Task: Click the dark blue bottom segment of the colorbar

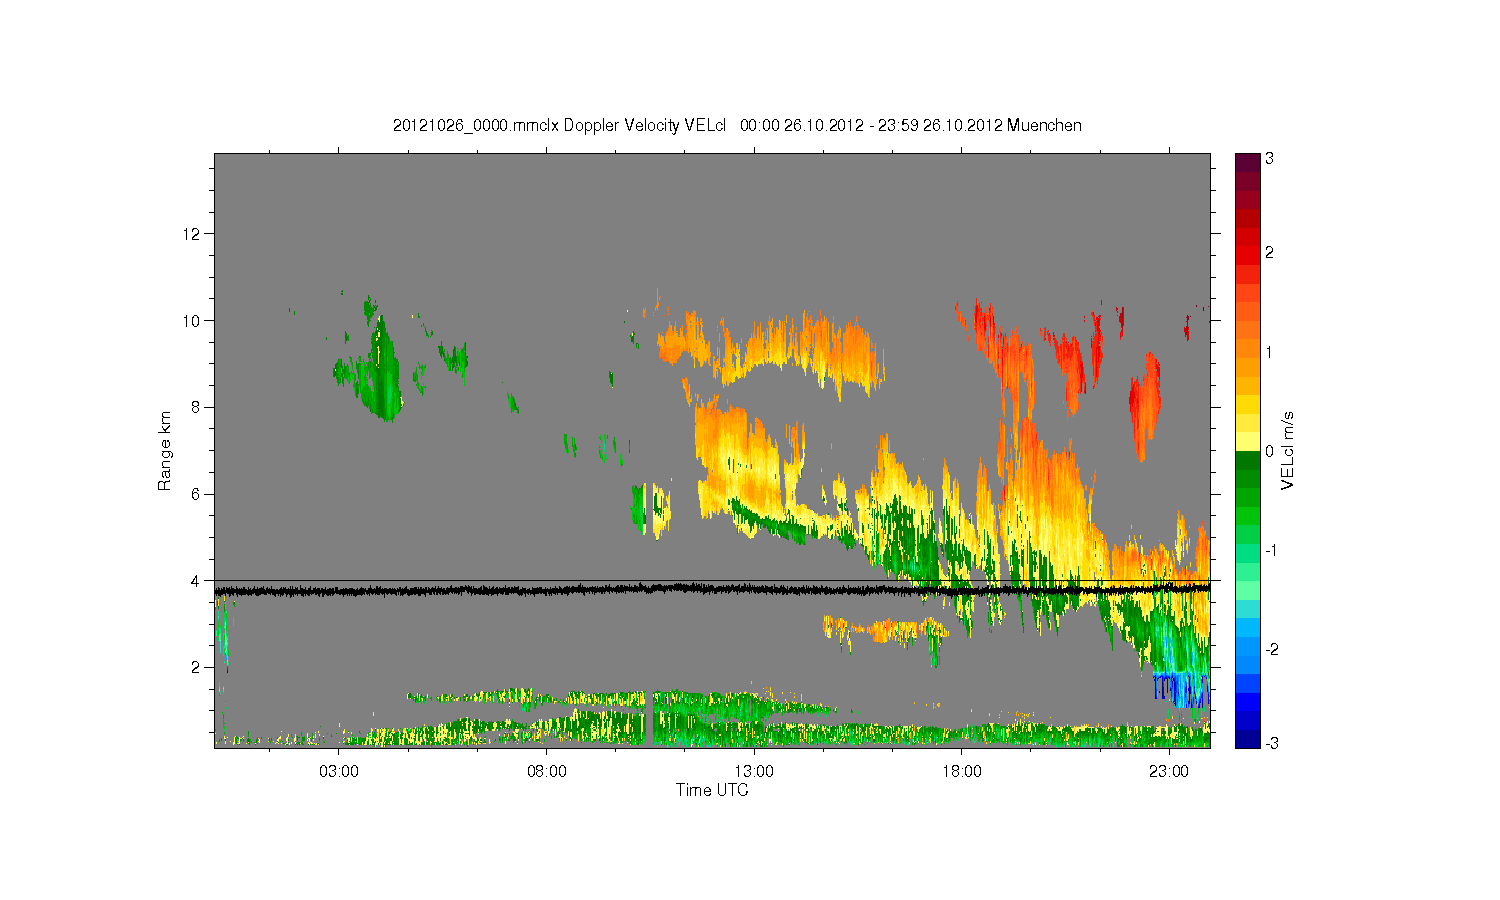Action: [1247, 738]
